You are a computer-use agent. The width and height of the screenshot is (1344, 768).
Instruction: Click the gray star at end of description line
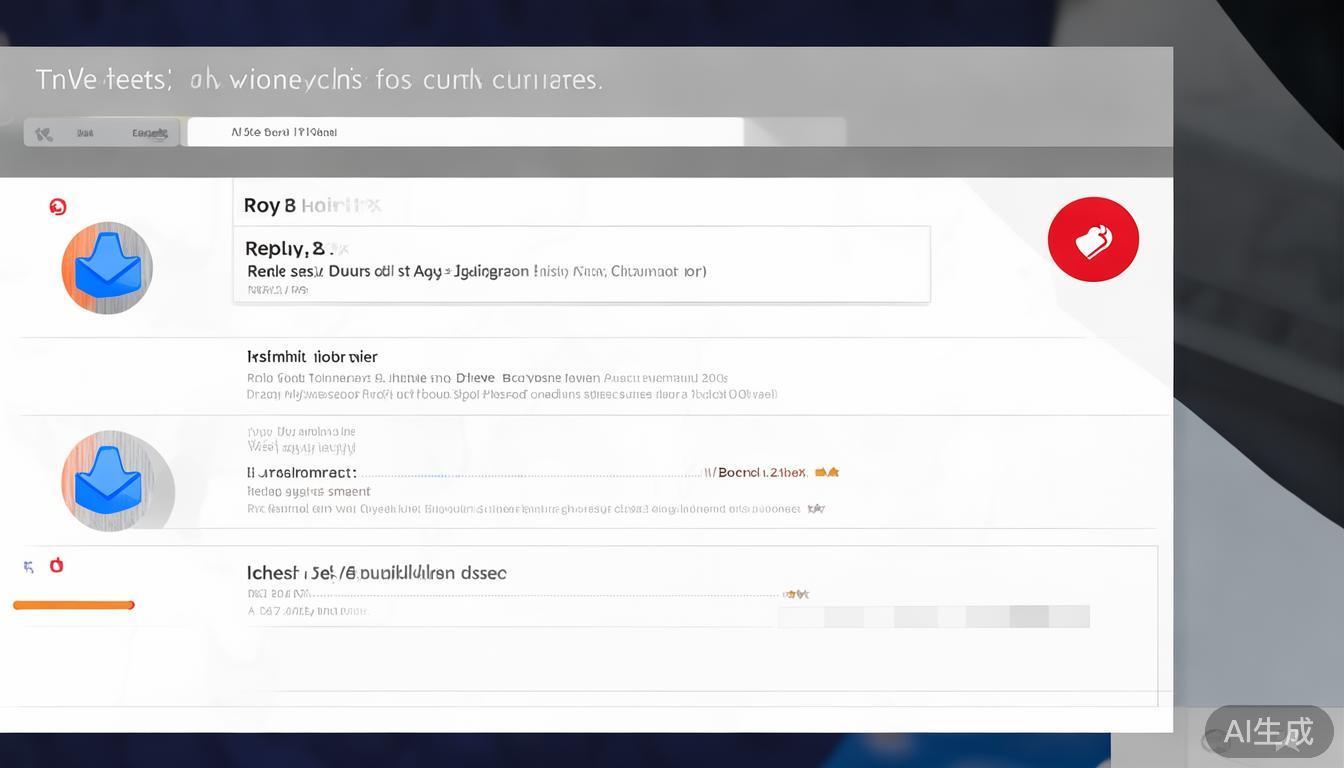click(816, 509)
